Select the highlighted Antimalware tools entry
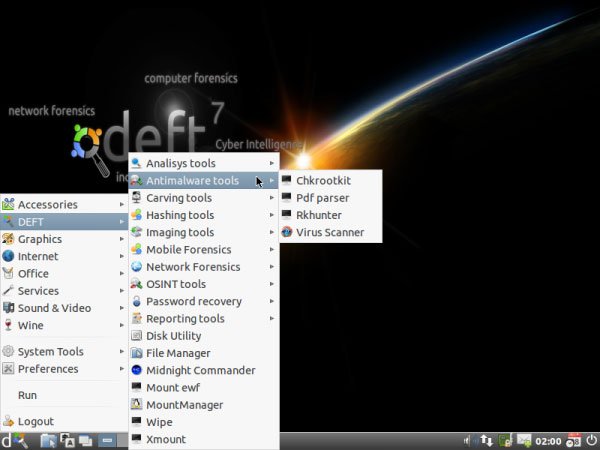 tap(204, 181)
